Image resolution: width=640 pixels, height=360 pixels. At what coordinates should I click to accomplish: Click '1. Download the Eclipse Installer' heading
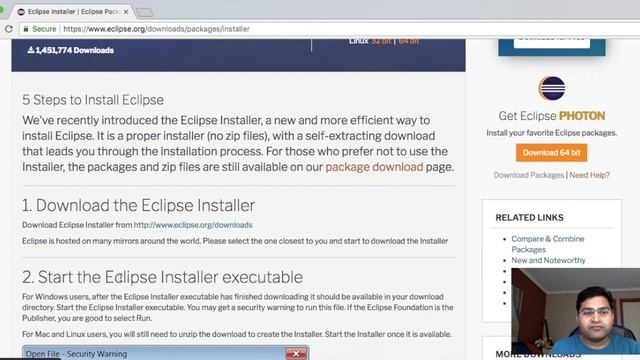click(x=138, y=205)
